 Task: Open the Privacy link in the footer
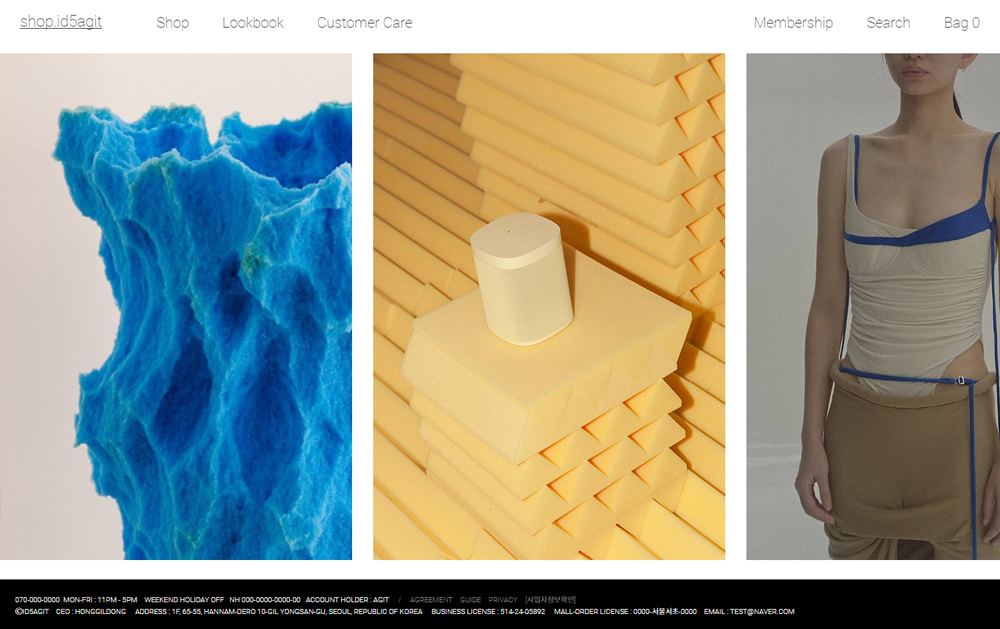click(x=503, y=600)
